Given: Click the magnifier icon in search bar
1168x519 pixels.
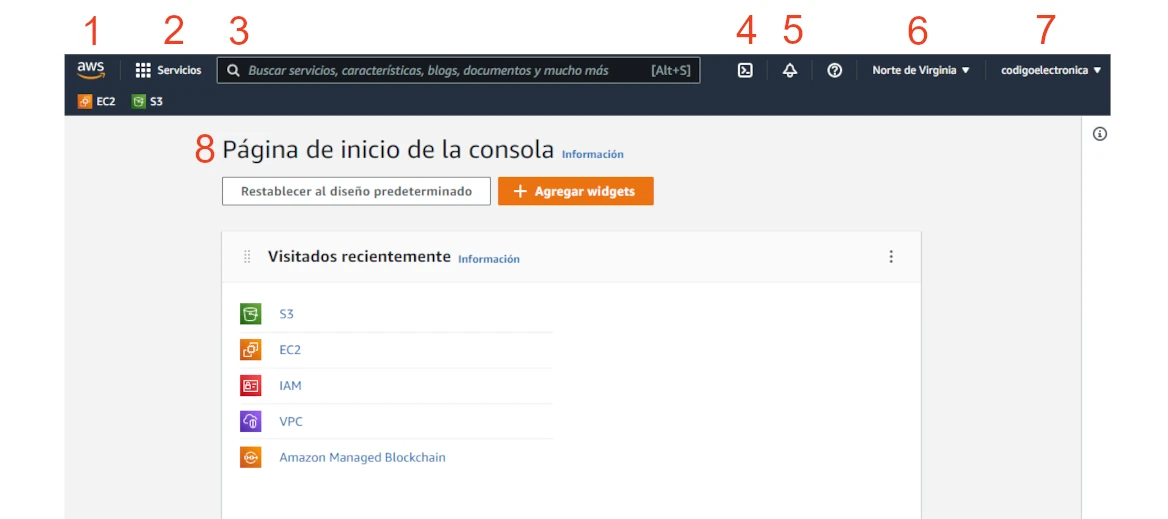Looking at the screenshot, I should [x=233, y=71].
